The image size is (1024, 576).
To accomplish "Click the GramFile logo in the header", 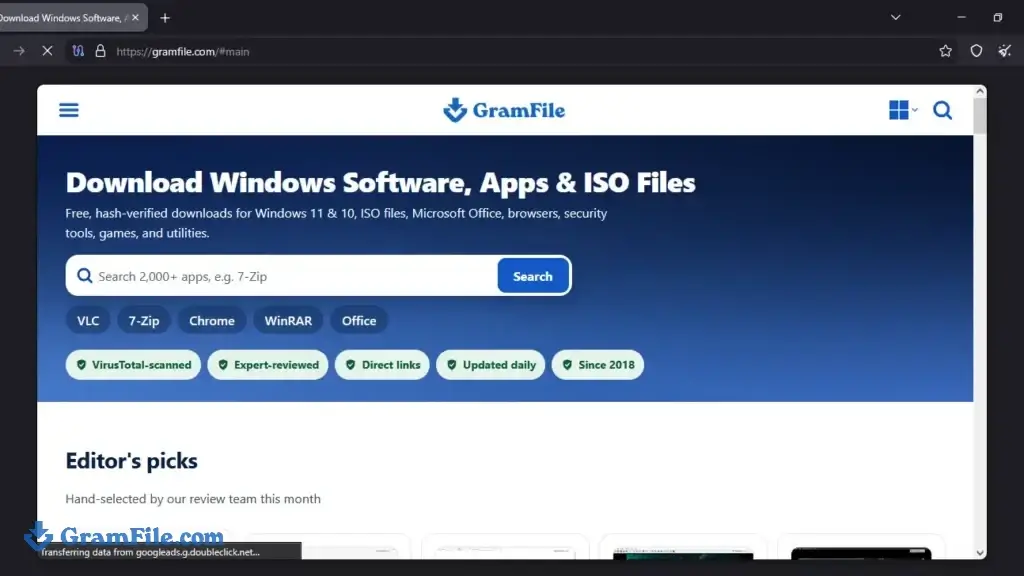I will (x=504, y=110).
